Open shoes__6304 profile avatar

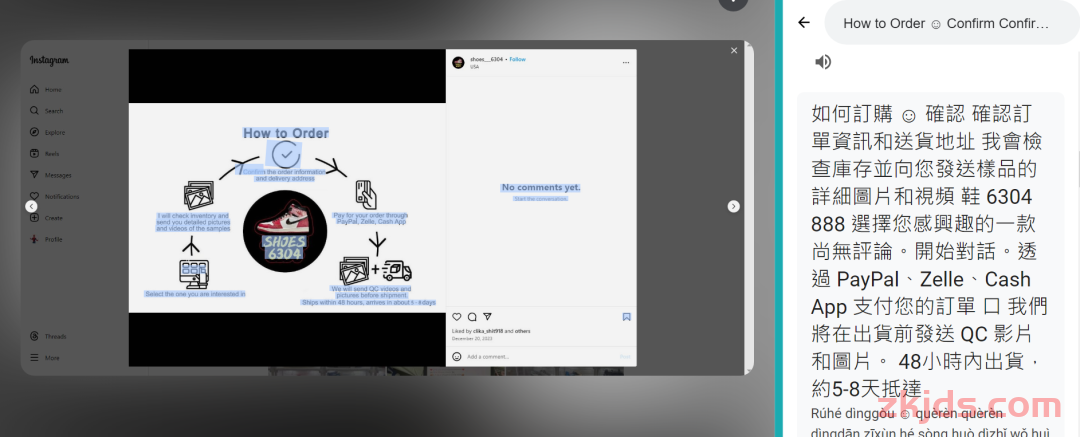click(458, 62)
